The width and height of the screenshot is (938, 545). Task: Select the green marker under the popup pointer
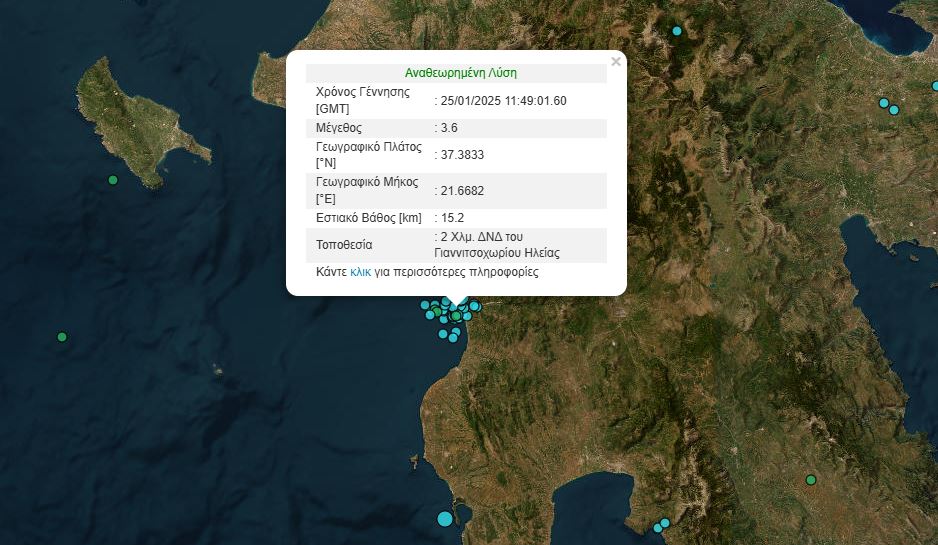point(456,317)
